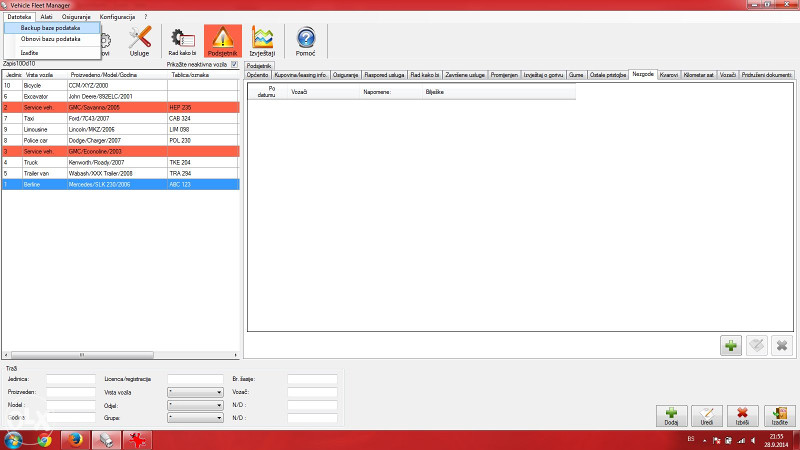Screen dimensions: 800x450
Task: Open the Grupe dropdown
Action: (195, 417)
